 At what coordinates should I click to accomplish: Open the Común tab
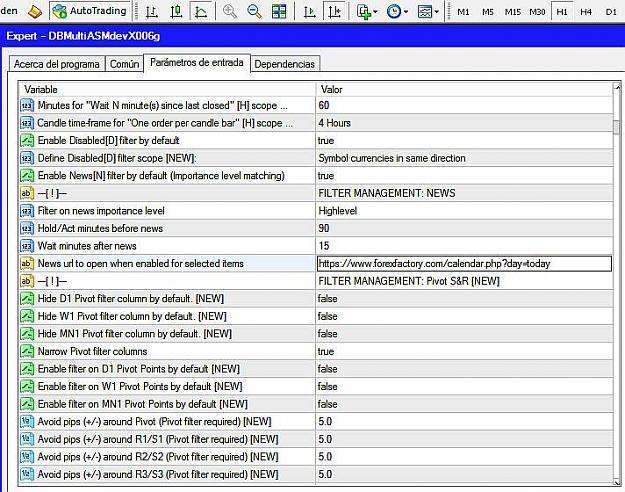pyautogui.click(x=124, y=64)
